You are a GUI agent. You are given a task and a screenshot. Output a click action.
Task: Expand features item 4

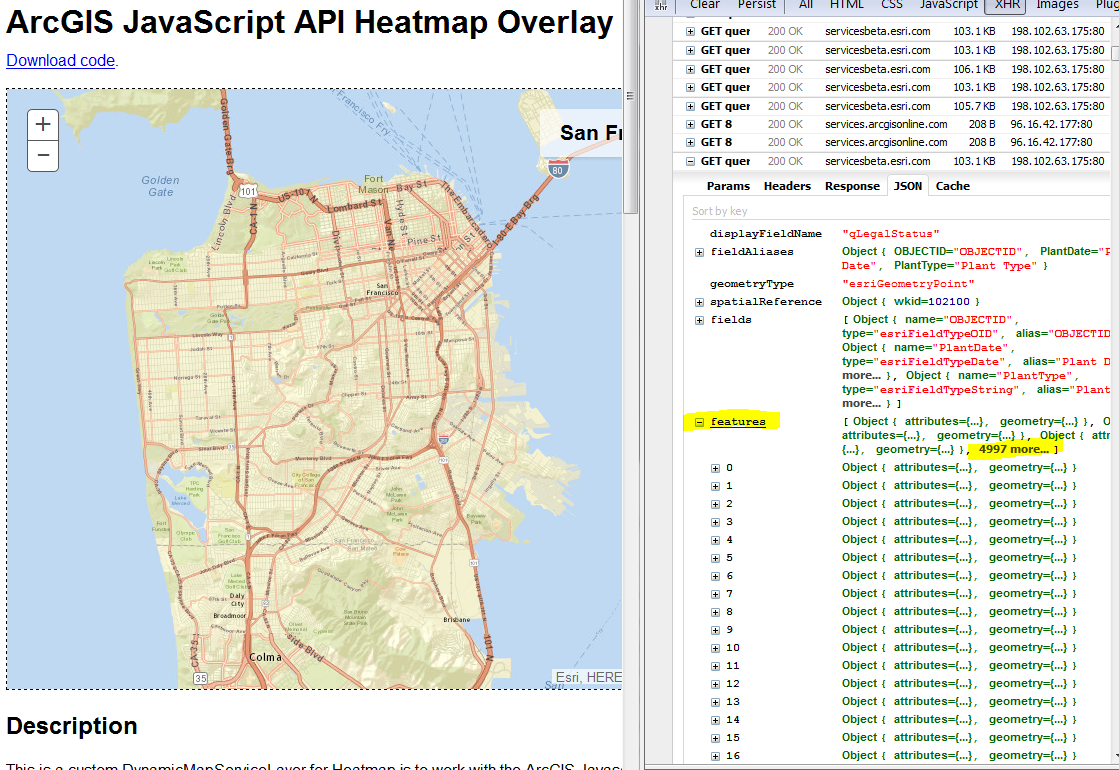tap(715, 540)
